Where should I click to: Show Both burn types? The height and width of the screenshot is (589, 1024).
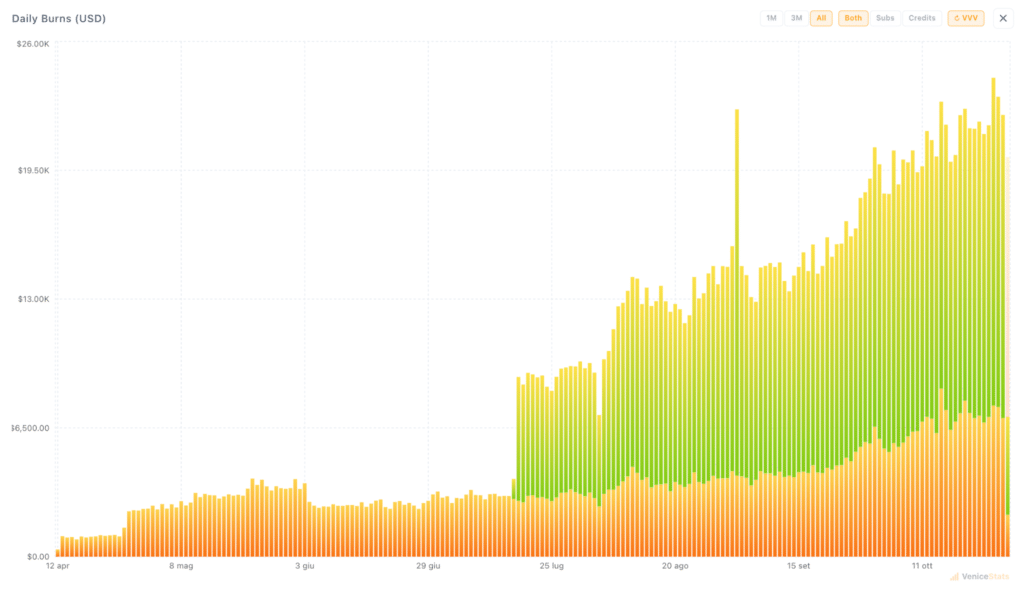[x=853, y=18]
